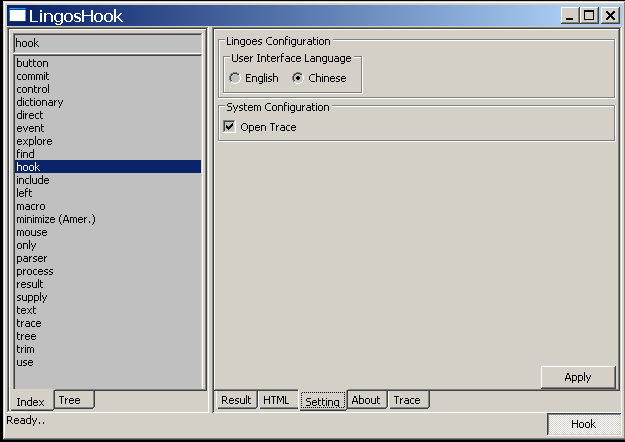Select 'text' in the word list
The image size is (625, 442).
tap(108, 310)
